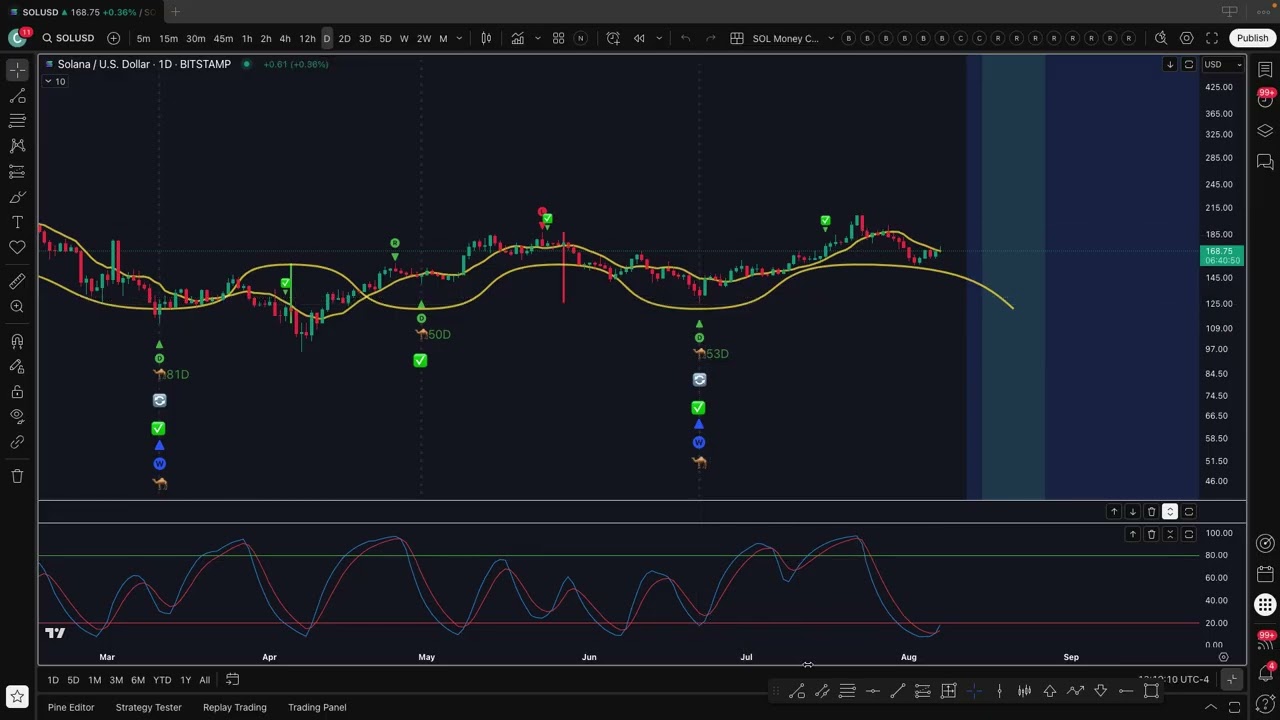
Task: Select the rectangle drawing tool in favorites bar
Action: pyautogui.click(x=1151, y=691)
